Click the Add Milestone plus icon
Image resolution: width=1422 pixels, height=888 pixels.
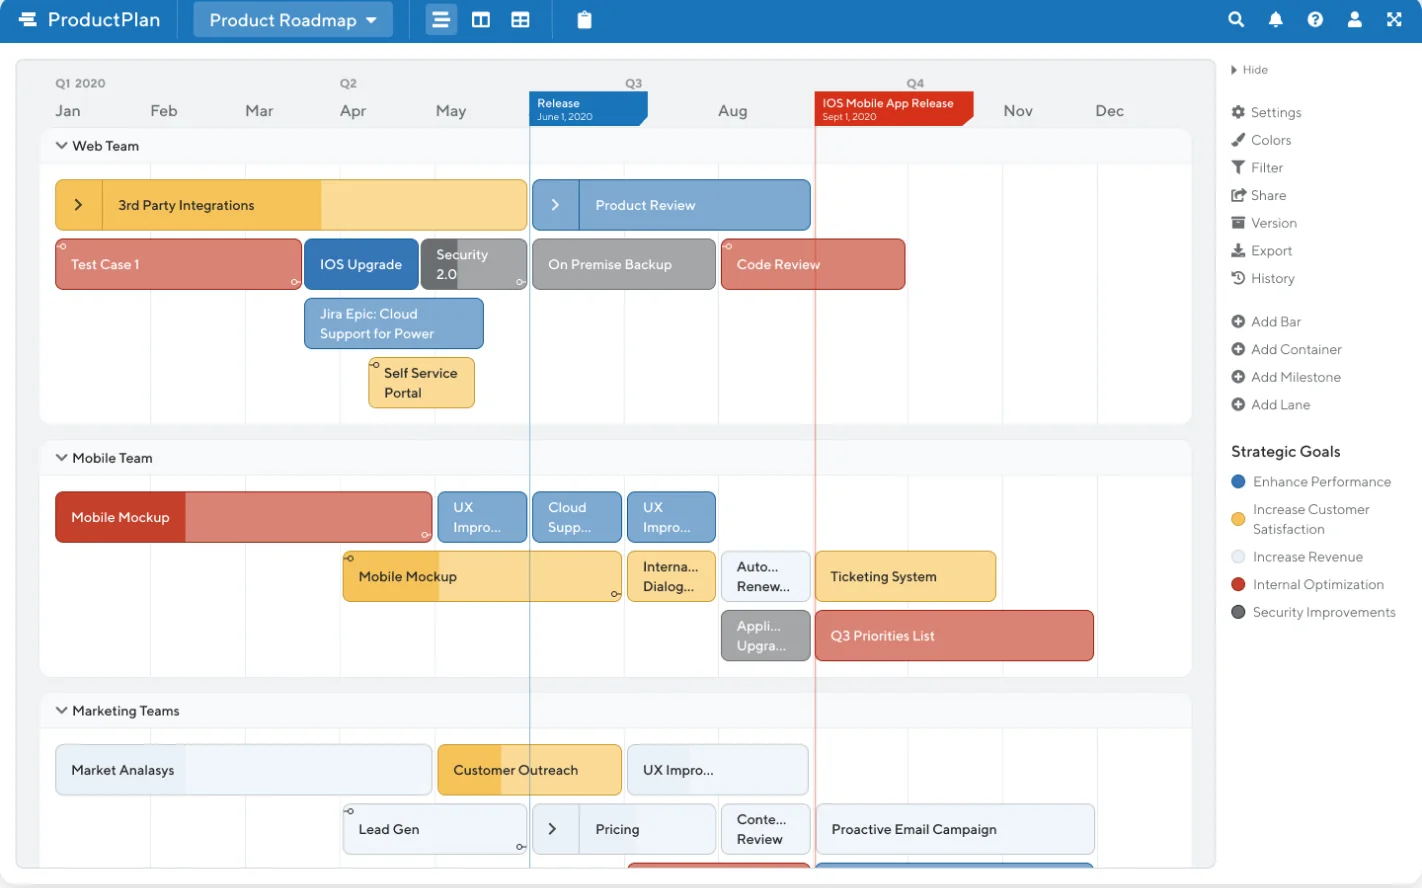pos(1238,378)
